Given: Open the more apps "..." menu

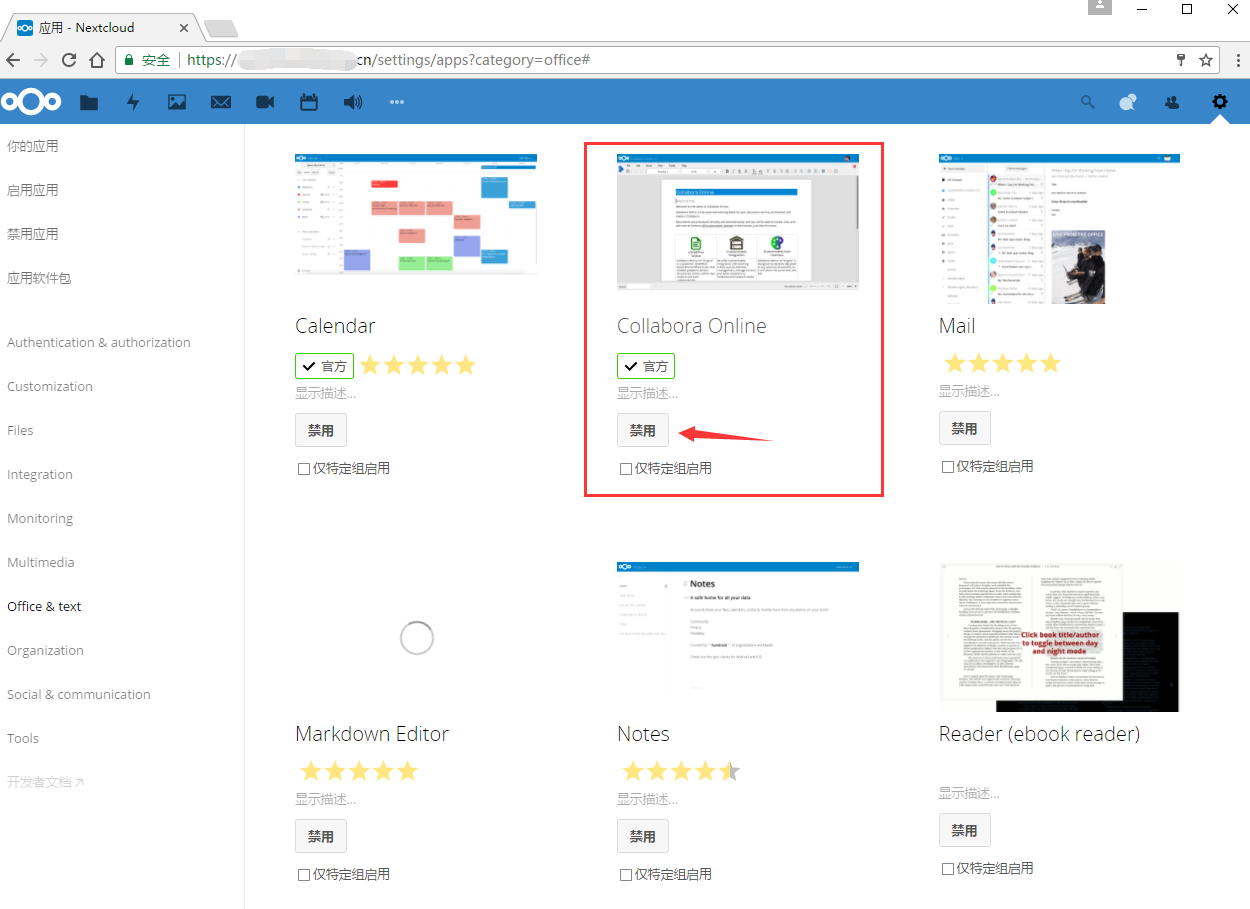Looking at the screenshot, I should [397, 101].
